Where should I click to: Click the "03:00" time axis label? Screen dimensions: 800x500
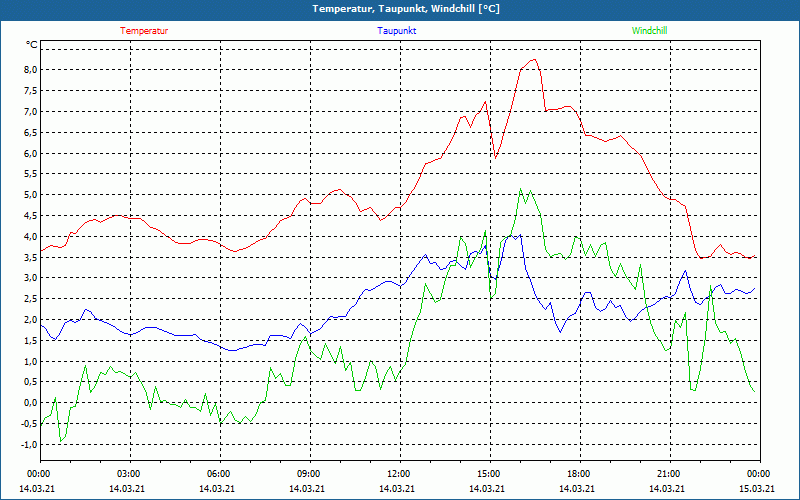click(129, 474)
